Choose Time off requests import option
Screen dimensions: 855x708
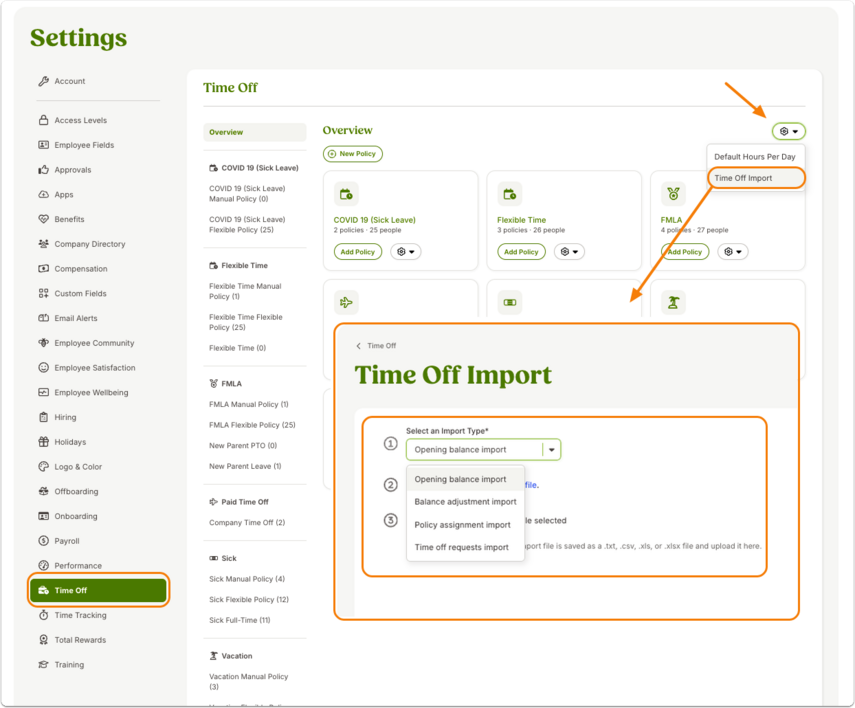(x=465, y=547)
